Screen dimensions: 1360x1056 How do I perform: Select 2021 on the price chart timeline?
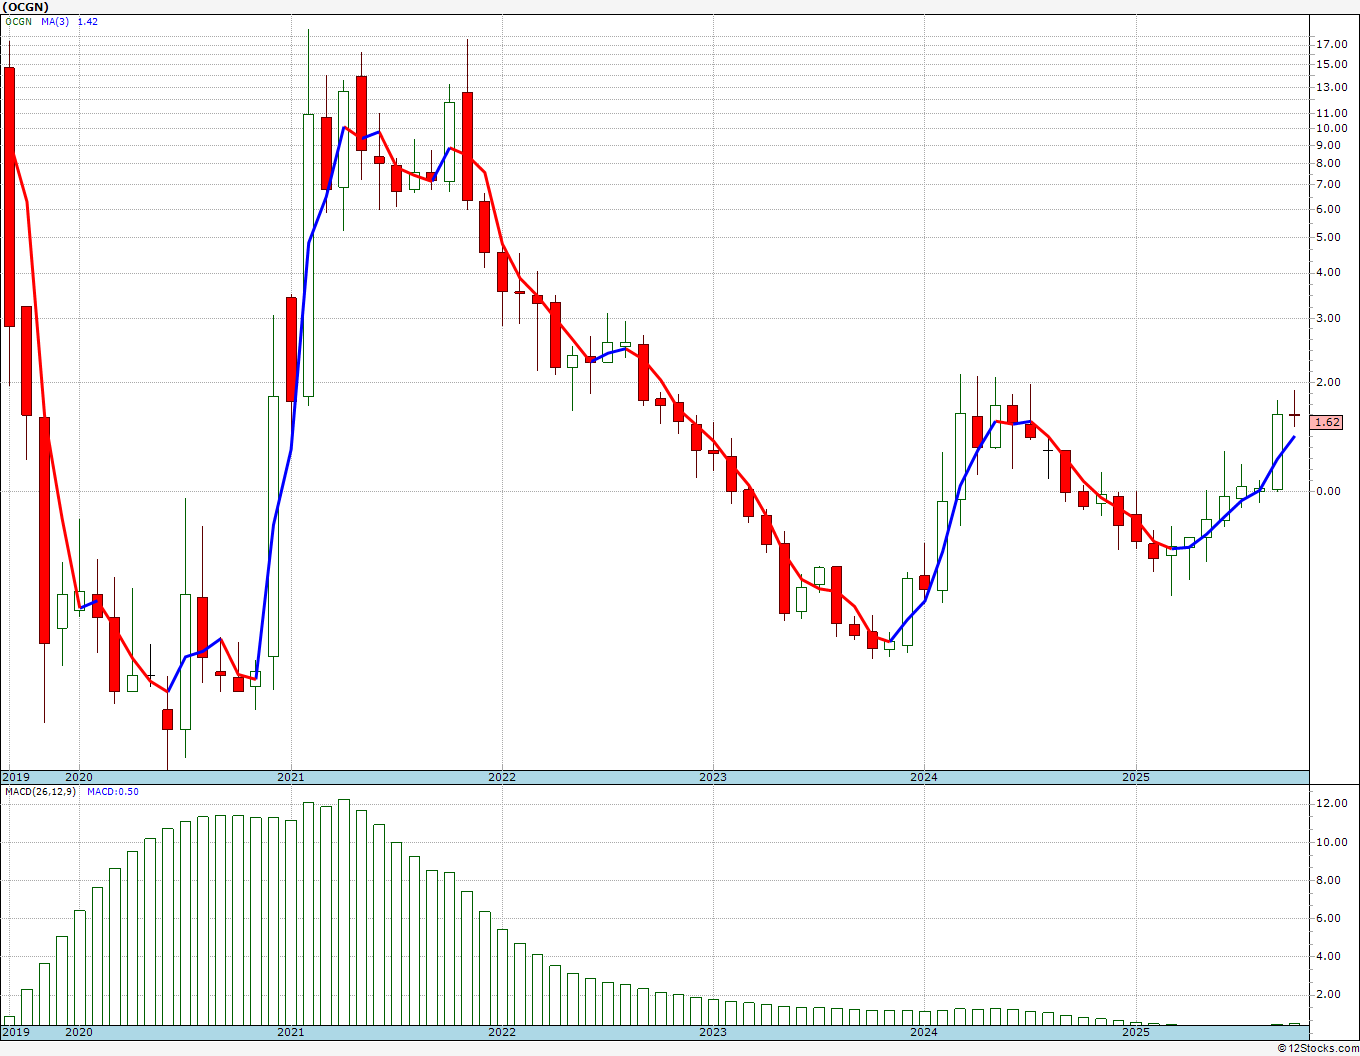coord(290,777)
